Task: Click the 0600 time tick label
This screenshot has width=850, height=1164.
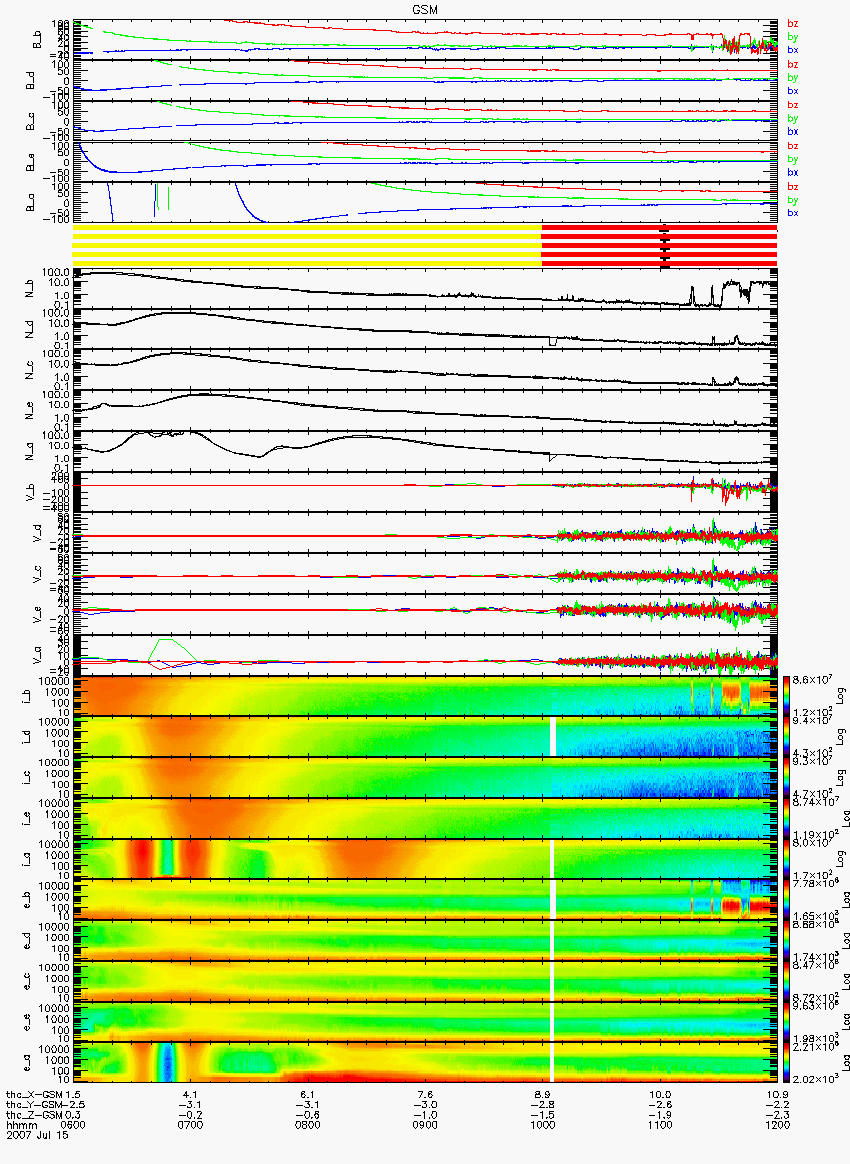Action: tap(73, 1125)
